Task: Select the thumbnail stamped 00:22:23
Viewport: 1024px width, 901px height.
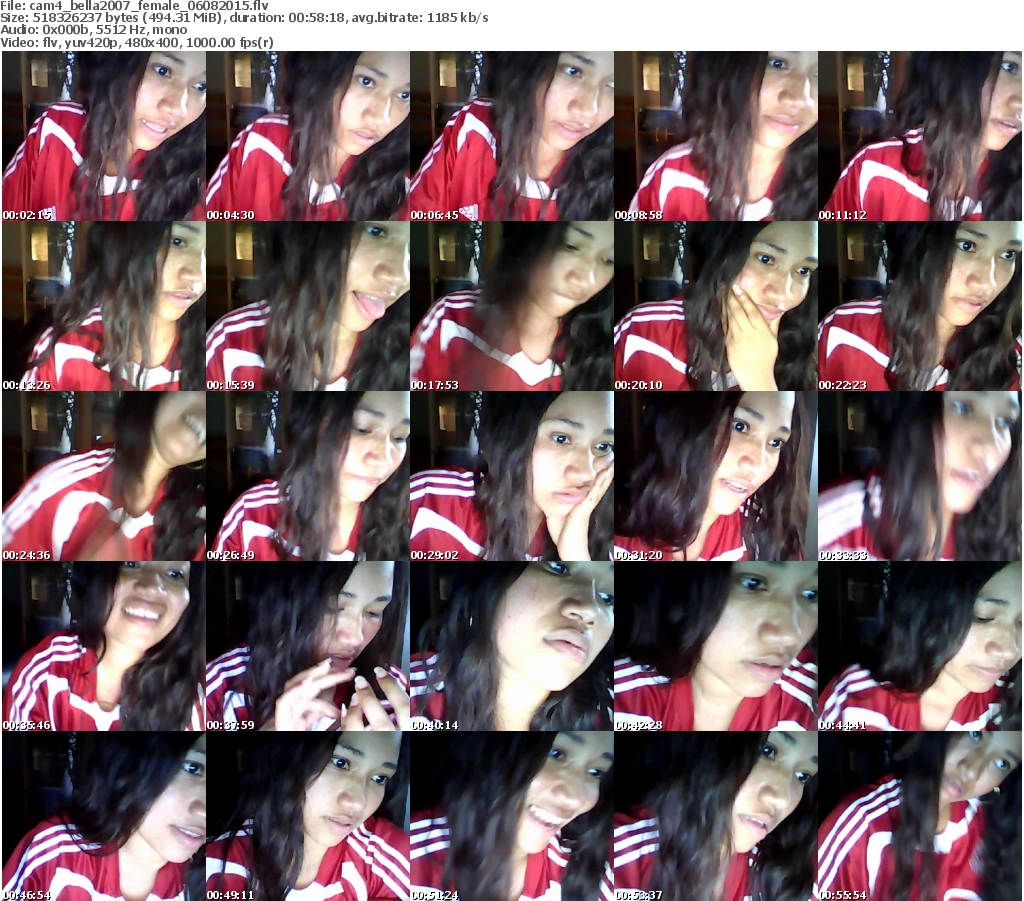Action: coord(920,306)
